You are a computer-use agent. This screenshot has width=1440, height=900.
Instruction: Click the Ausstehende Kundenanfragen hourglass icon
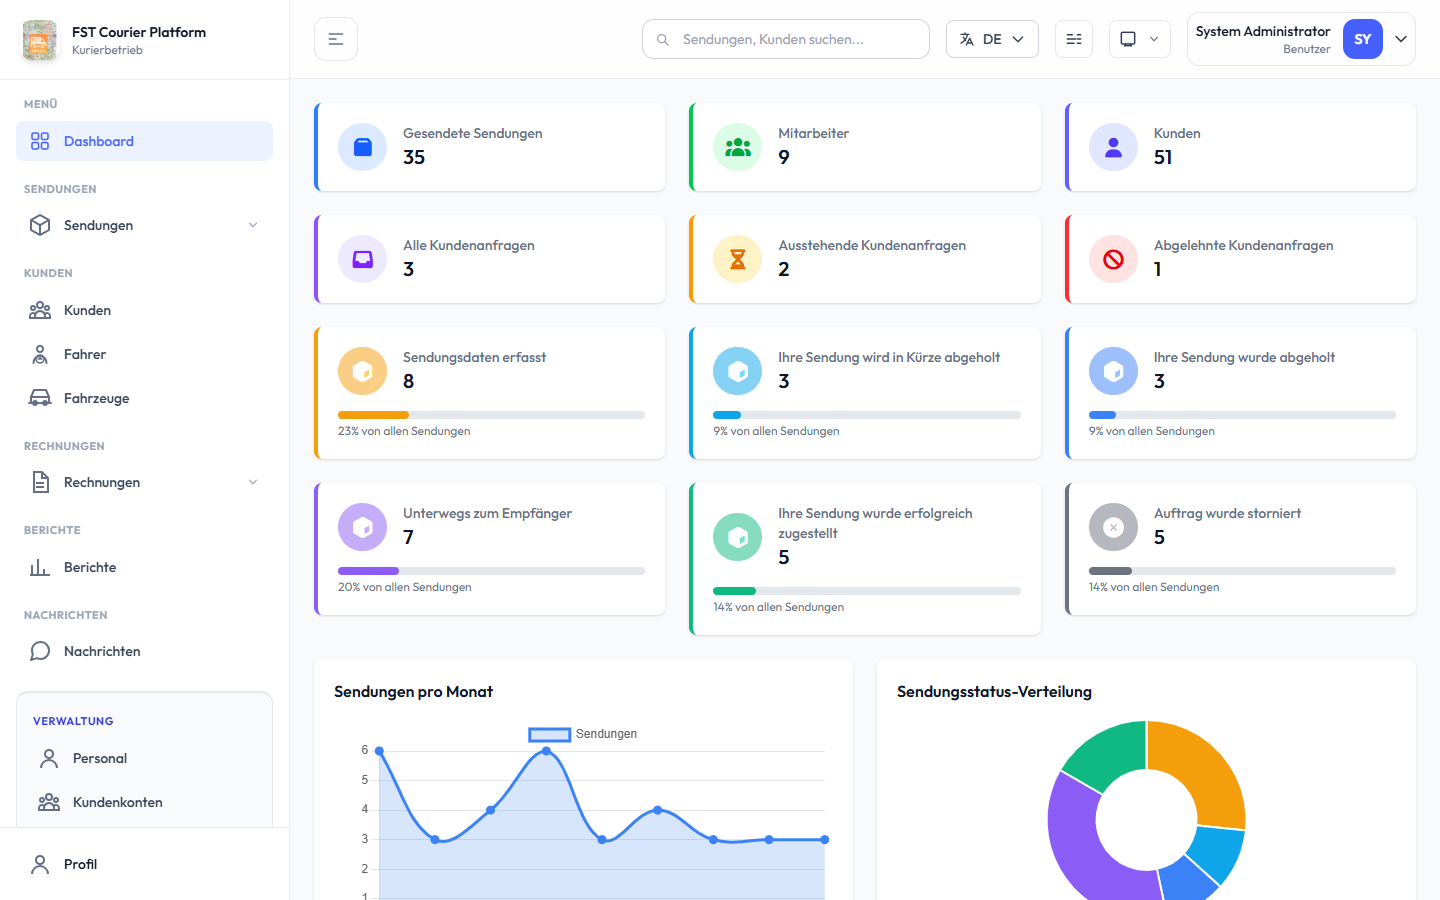[x=738, y=259]
